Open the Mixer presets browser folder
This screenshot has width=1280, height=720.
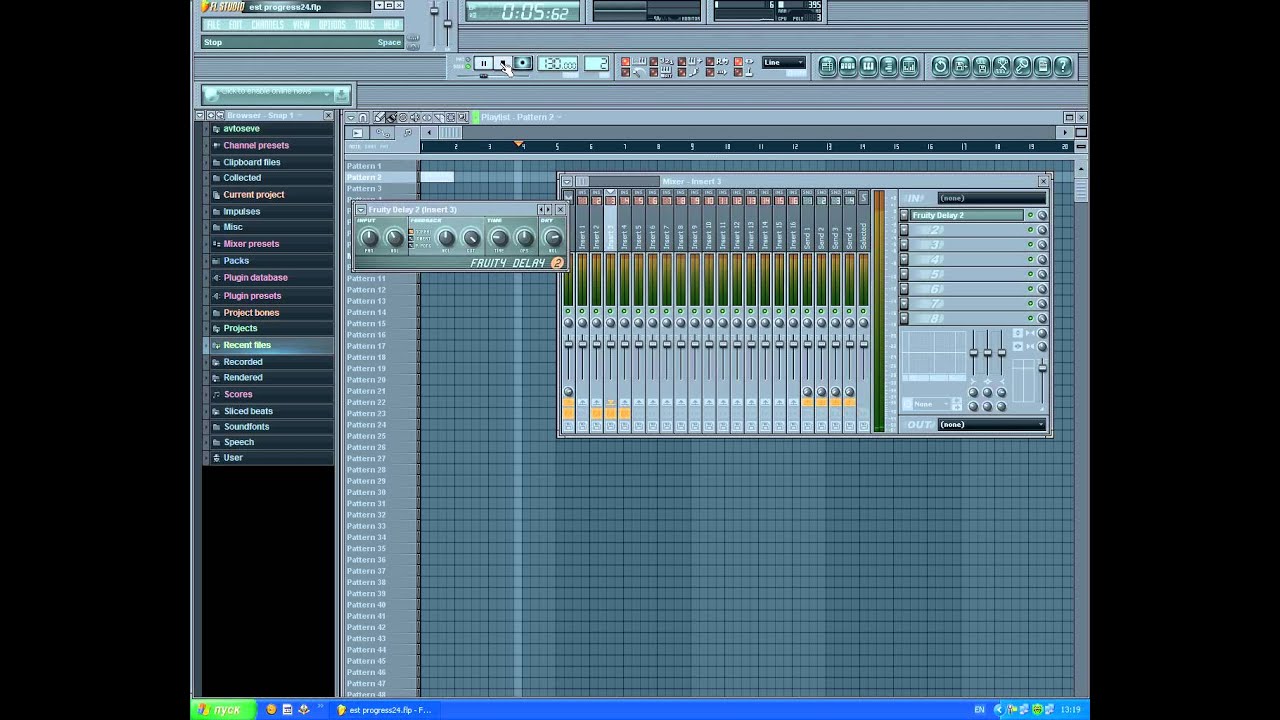(x=251, y=244)
